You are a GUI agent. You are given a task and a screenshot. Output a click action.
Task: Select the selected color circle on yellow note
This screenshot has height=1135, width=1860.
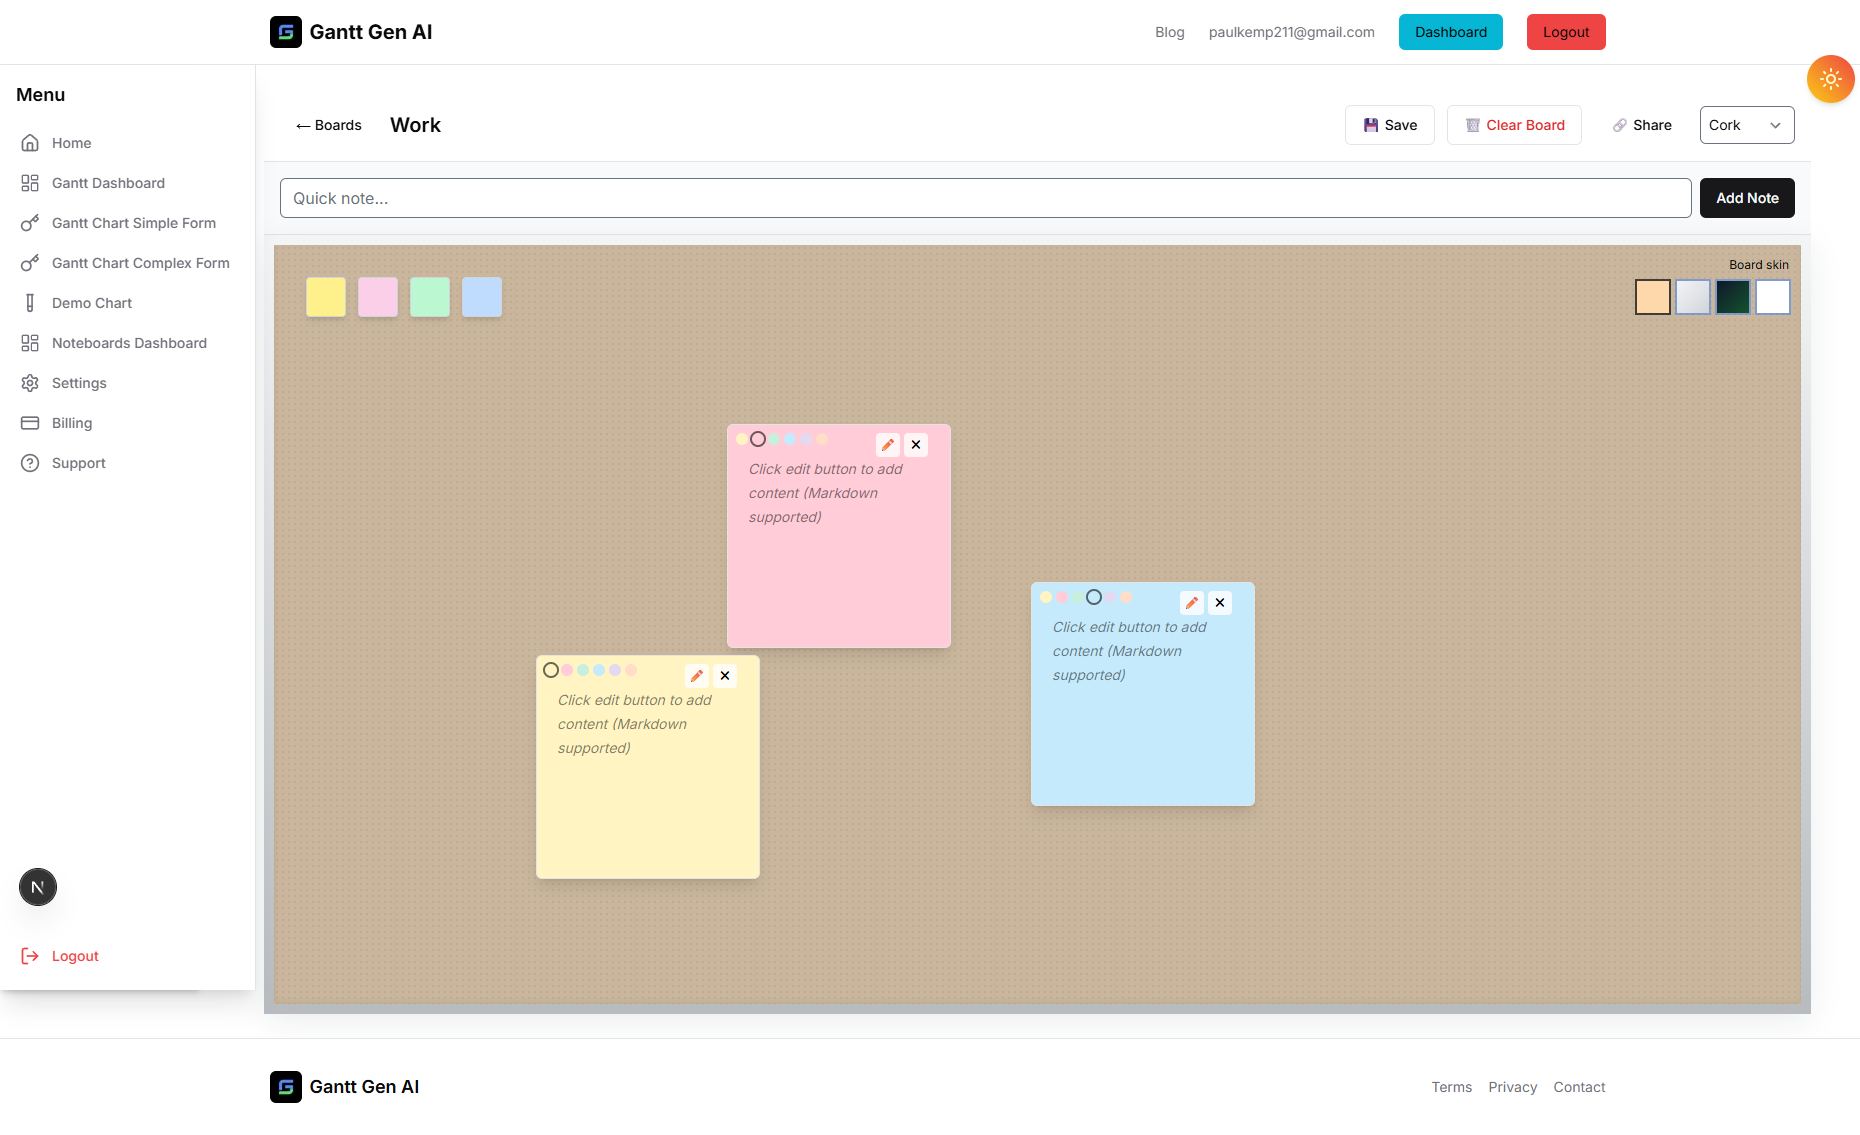(551, 670)
